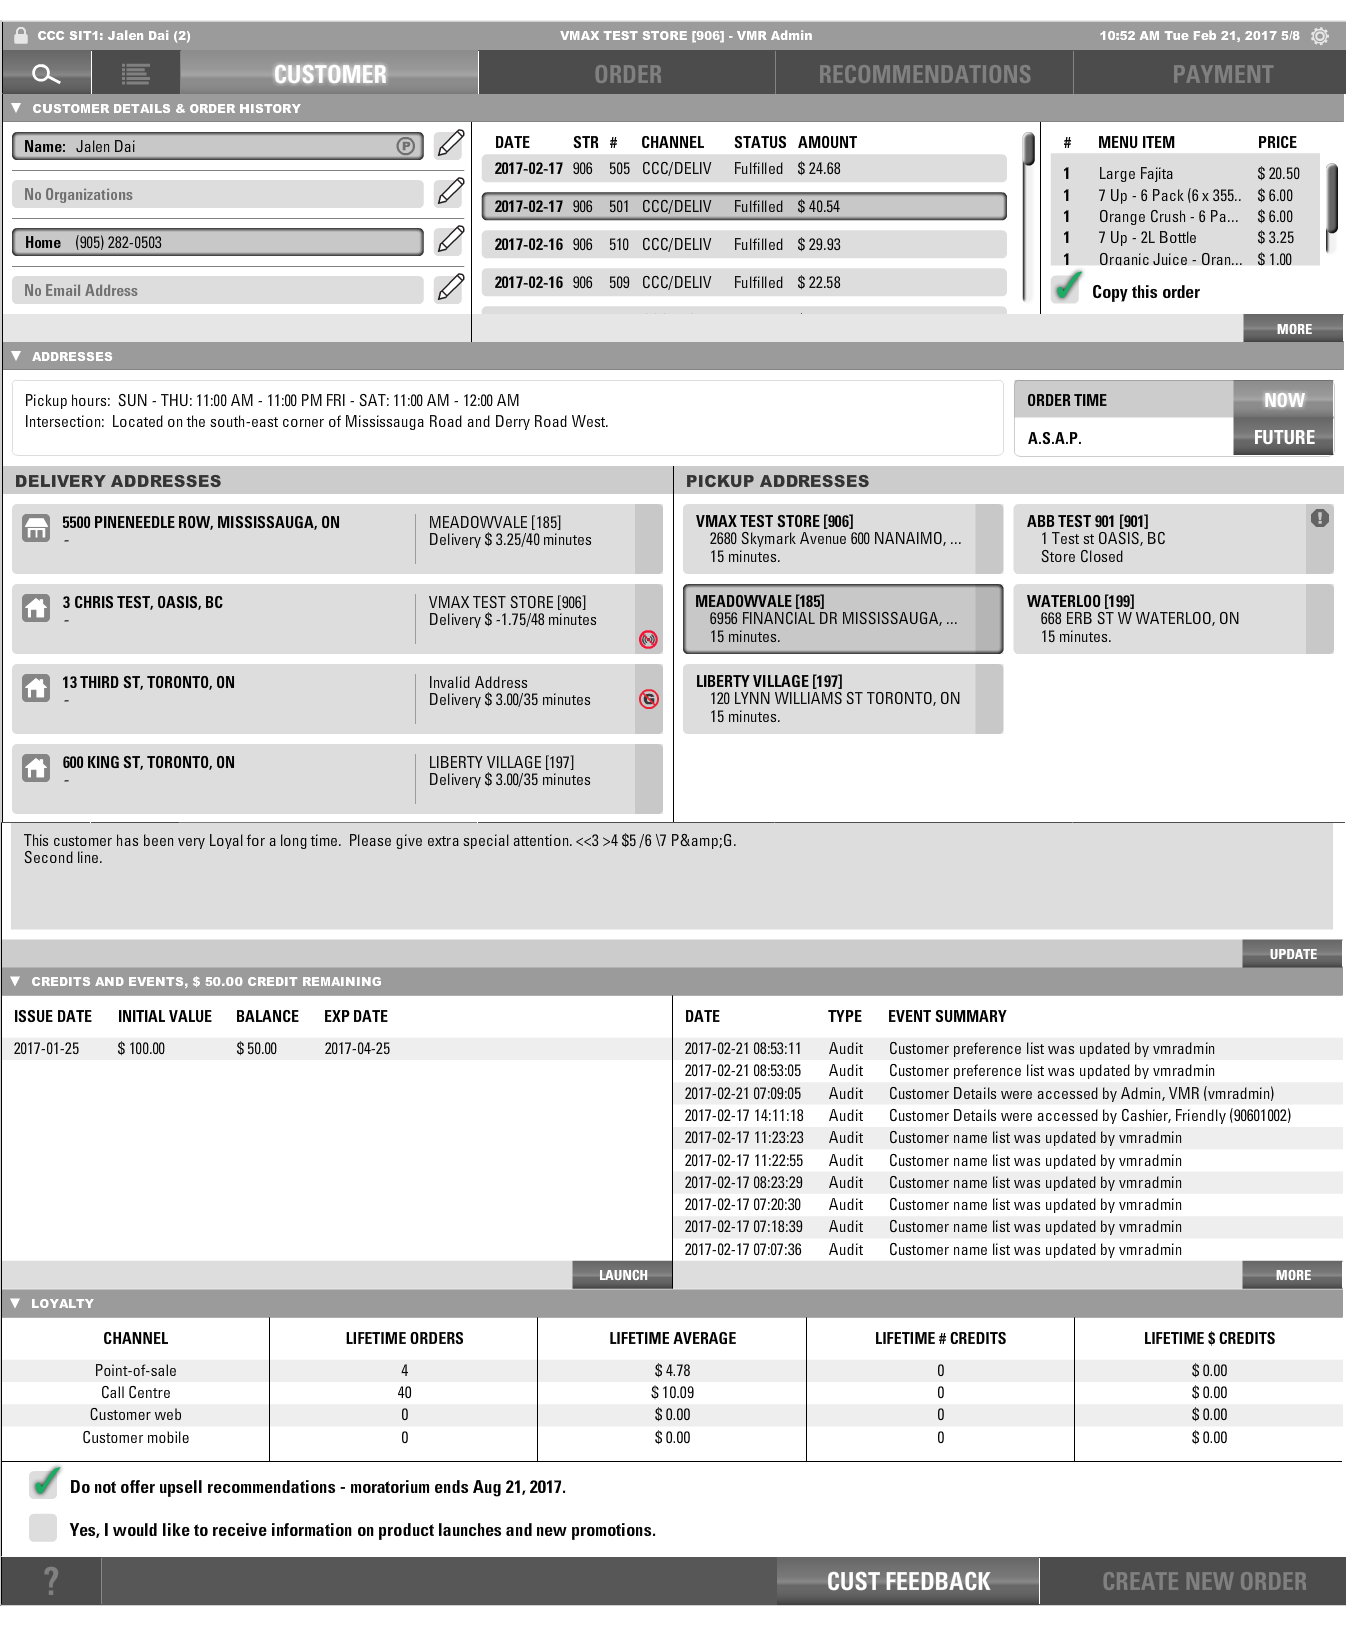Image resolution: width=1346 pixels, height=1628 pixels.
Task: Set order time to FUTURE
Action: [1283, 437]
